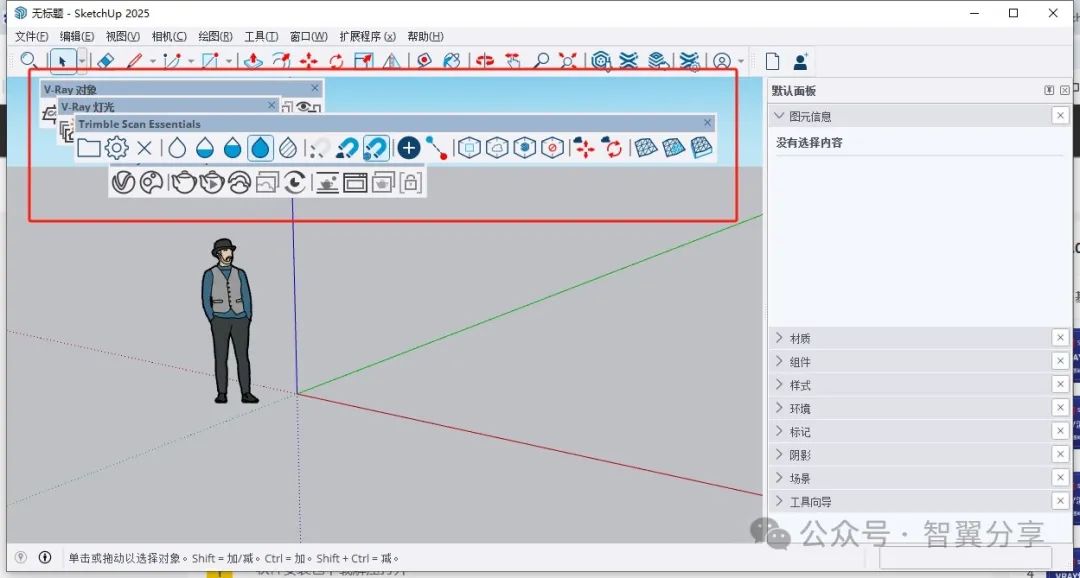The width and height of the screenshot is (1080, 578).
Task: Select the arrow Select tool
Action: point(63,61)
